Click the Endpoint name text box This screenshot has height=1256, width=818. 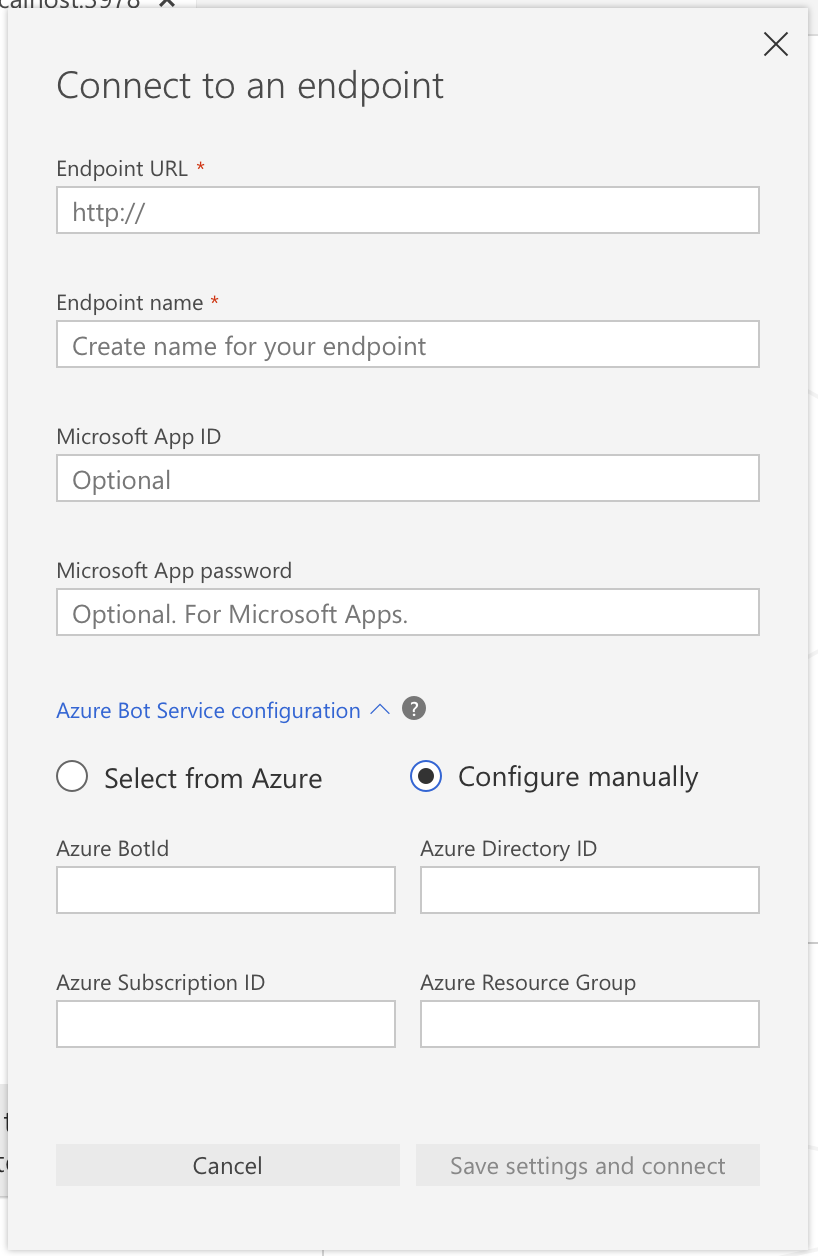click(408, 345)
